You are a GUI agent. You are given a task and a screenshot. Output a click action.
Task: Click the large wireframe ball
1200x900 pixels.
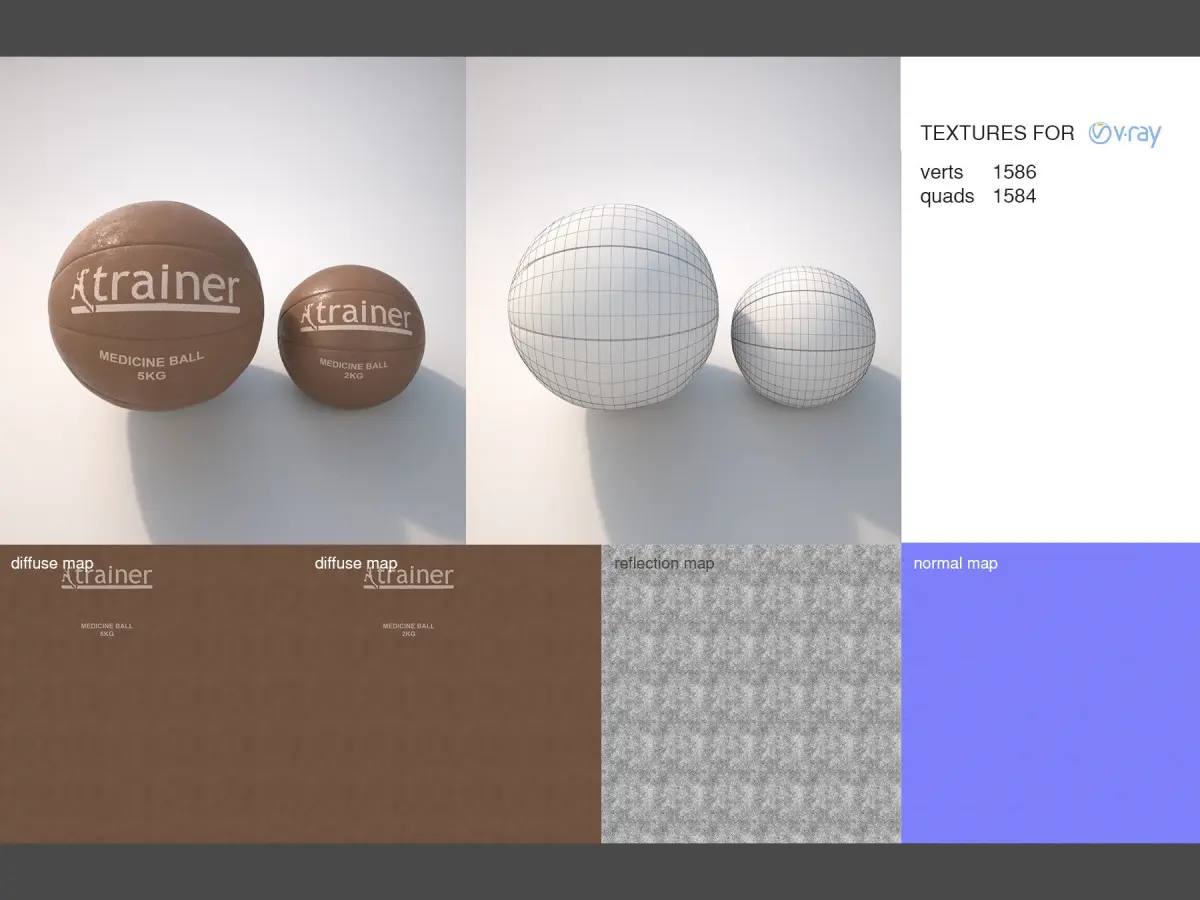click(x=613, y=306)
